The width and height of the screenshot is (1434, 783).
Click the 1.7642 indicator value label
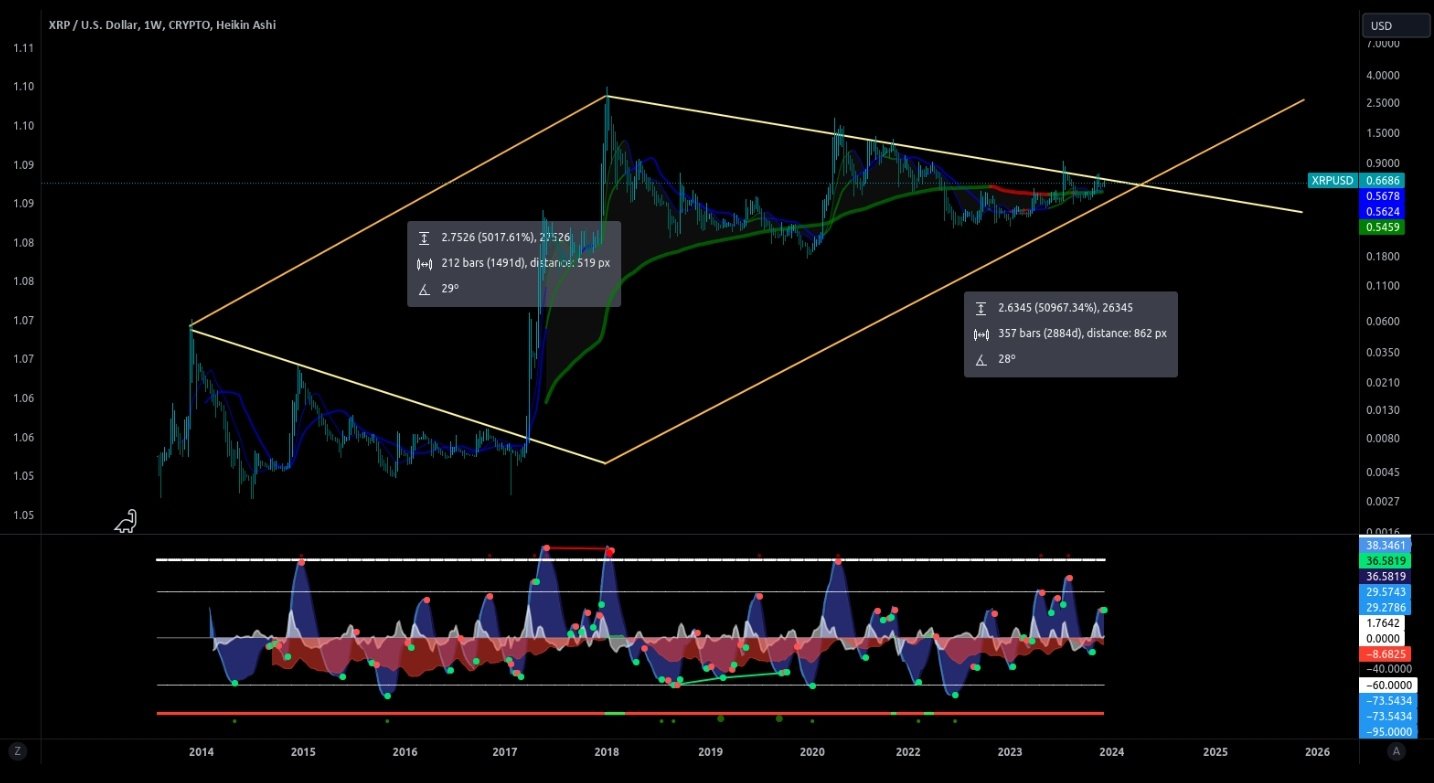tap(1384, 623)
